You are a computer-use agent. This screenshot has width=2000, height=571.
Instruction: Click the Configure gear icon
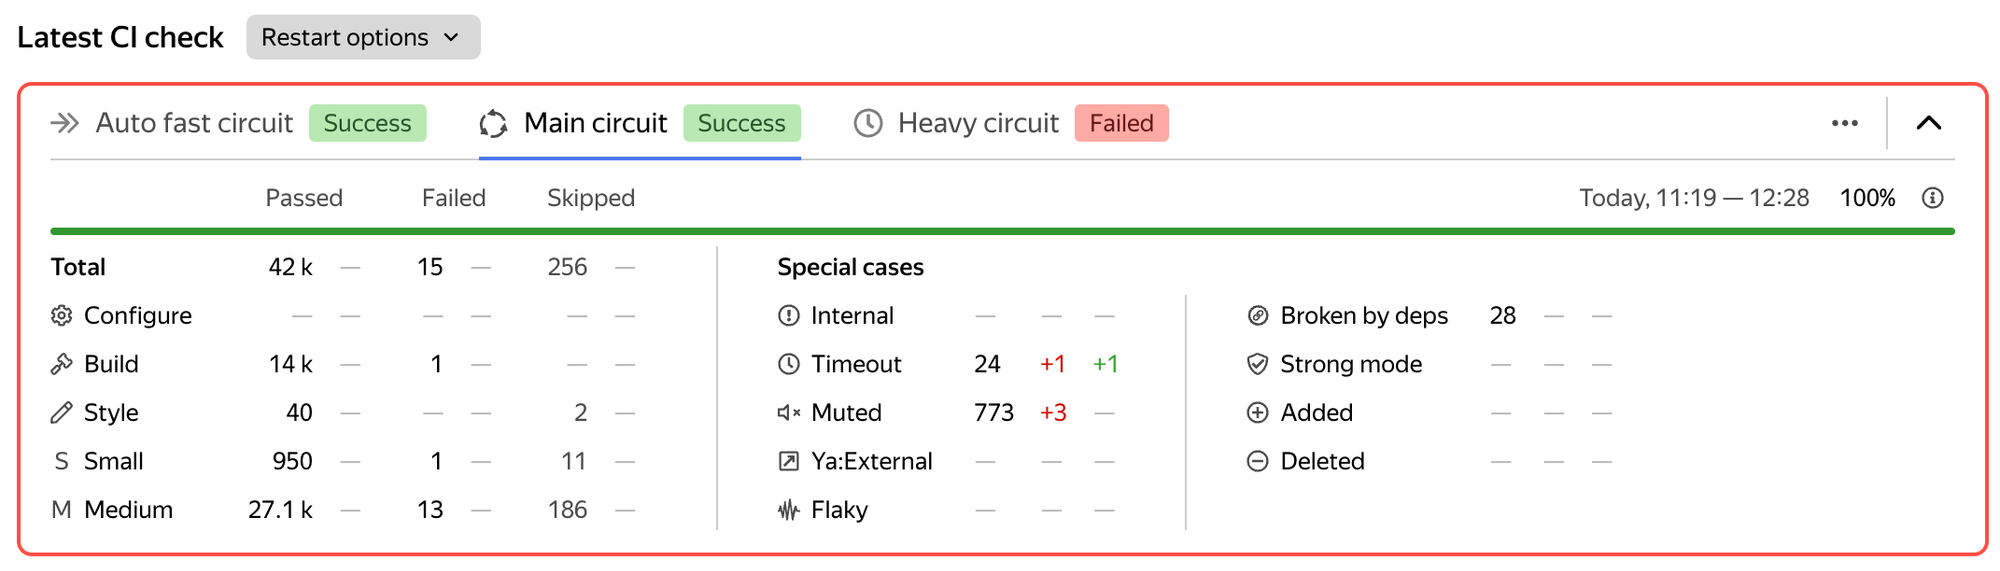pos(62,316)
